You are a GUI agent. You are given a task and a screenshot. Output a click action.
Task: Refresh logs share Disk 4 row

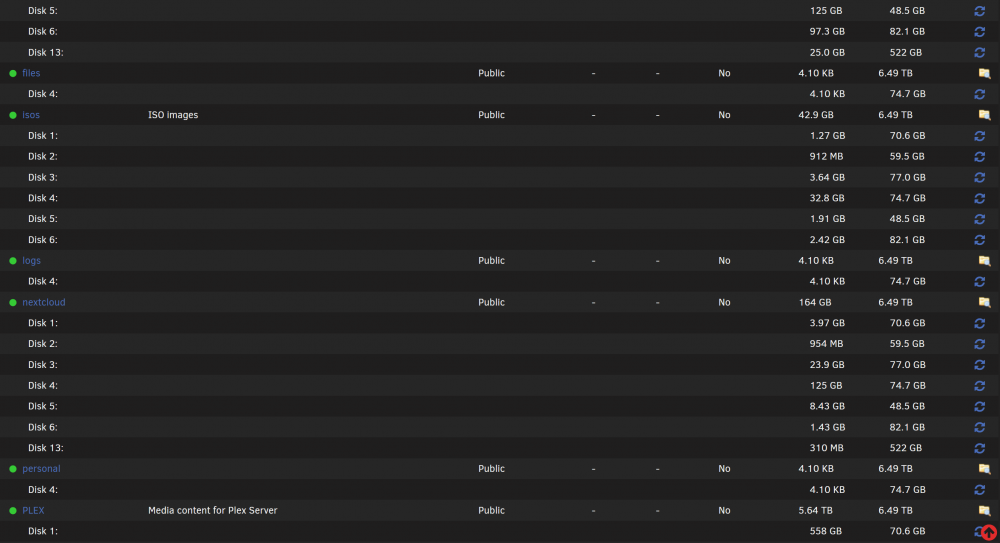click(x=980, y=281)
